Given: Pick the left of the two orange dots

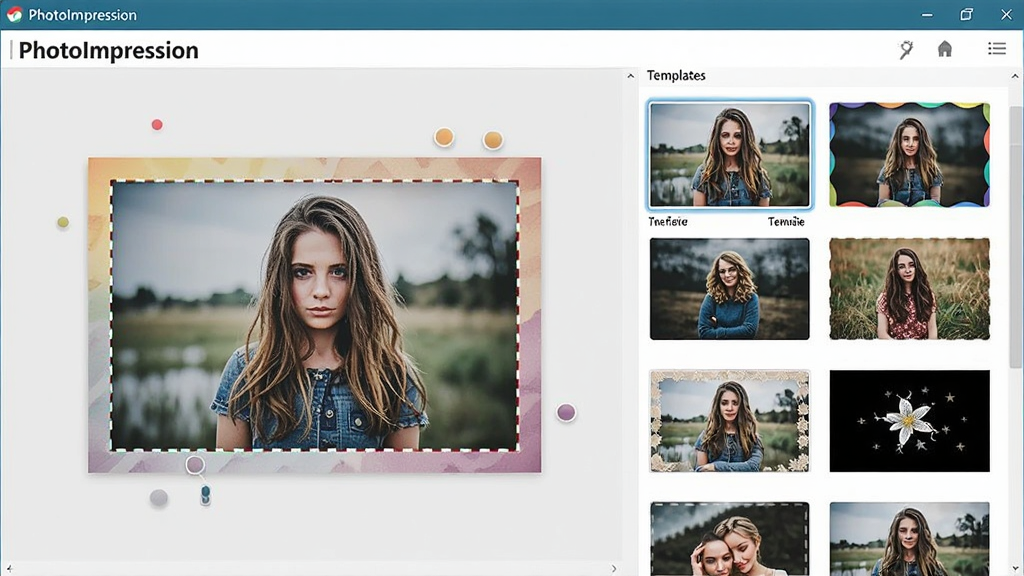Looking at the screenshot, I should coord(443,137).
